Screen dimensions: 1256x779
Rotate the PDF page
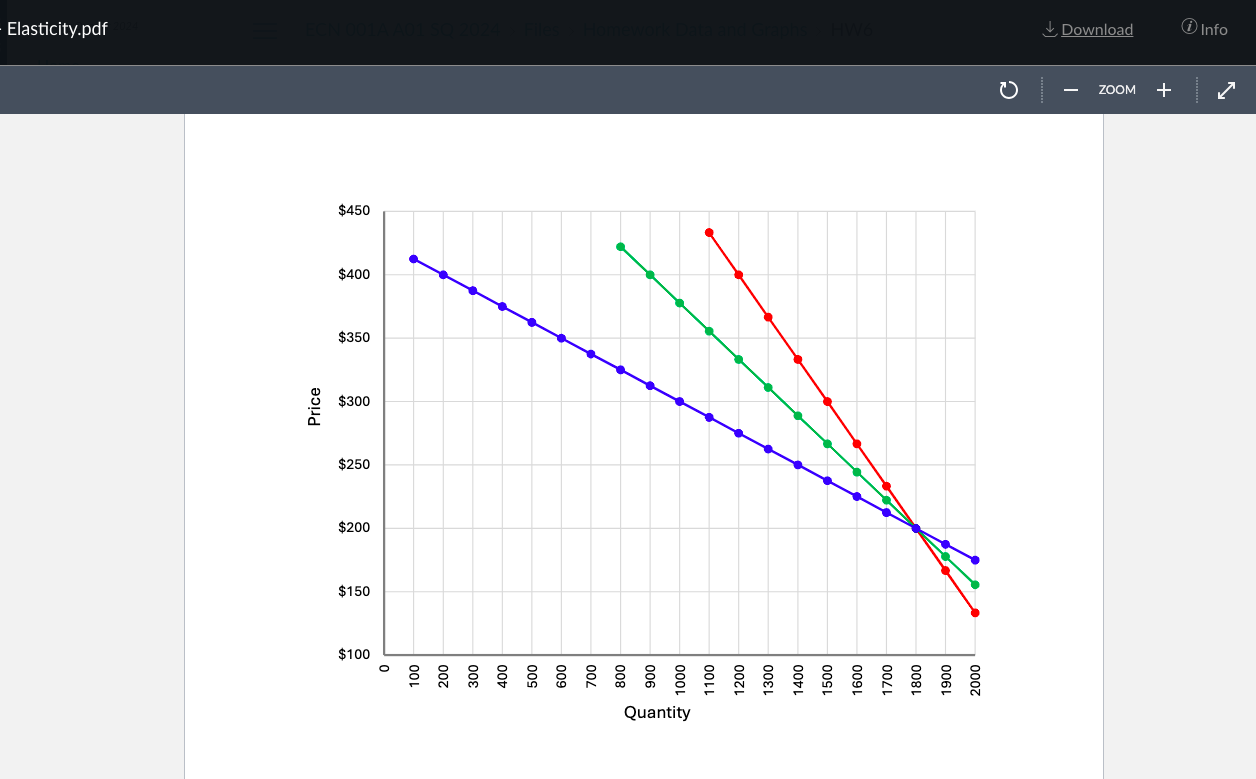click(x=1008, y=90)
